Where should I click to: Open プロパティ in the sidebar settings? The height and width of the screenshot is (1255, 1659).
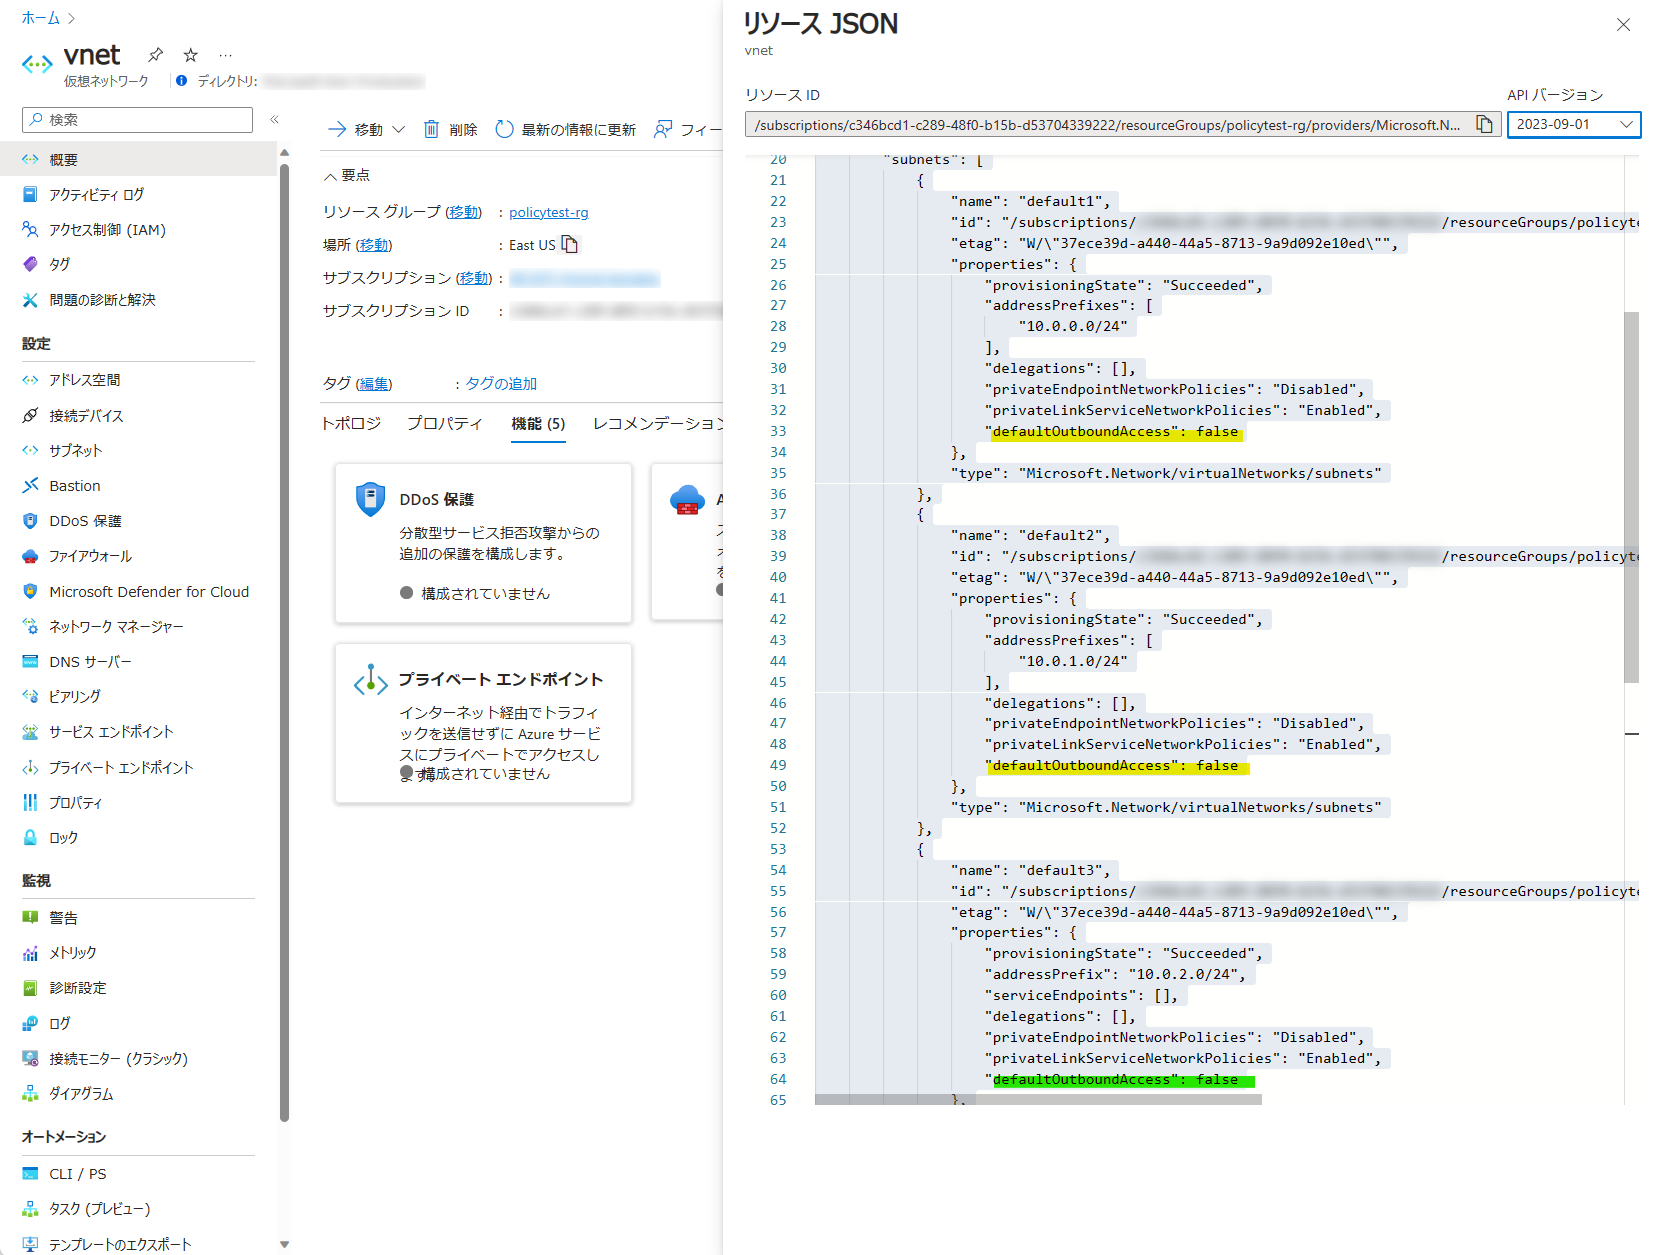75,803
